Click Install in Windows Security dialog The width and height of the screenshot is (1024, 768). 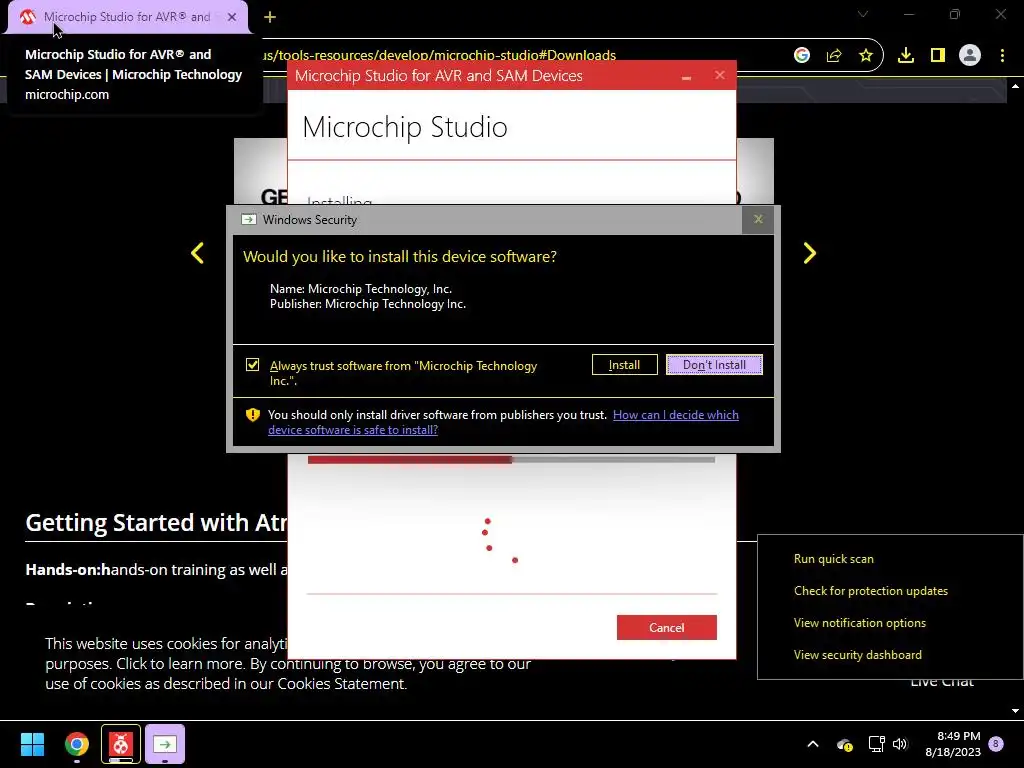[624, 364]
